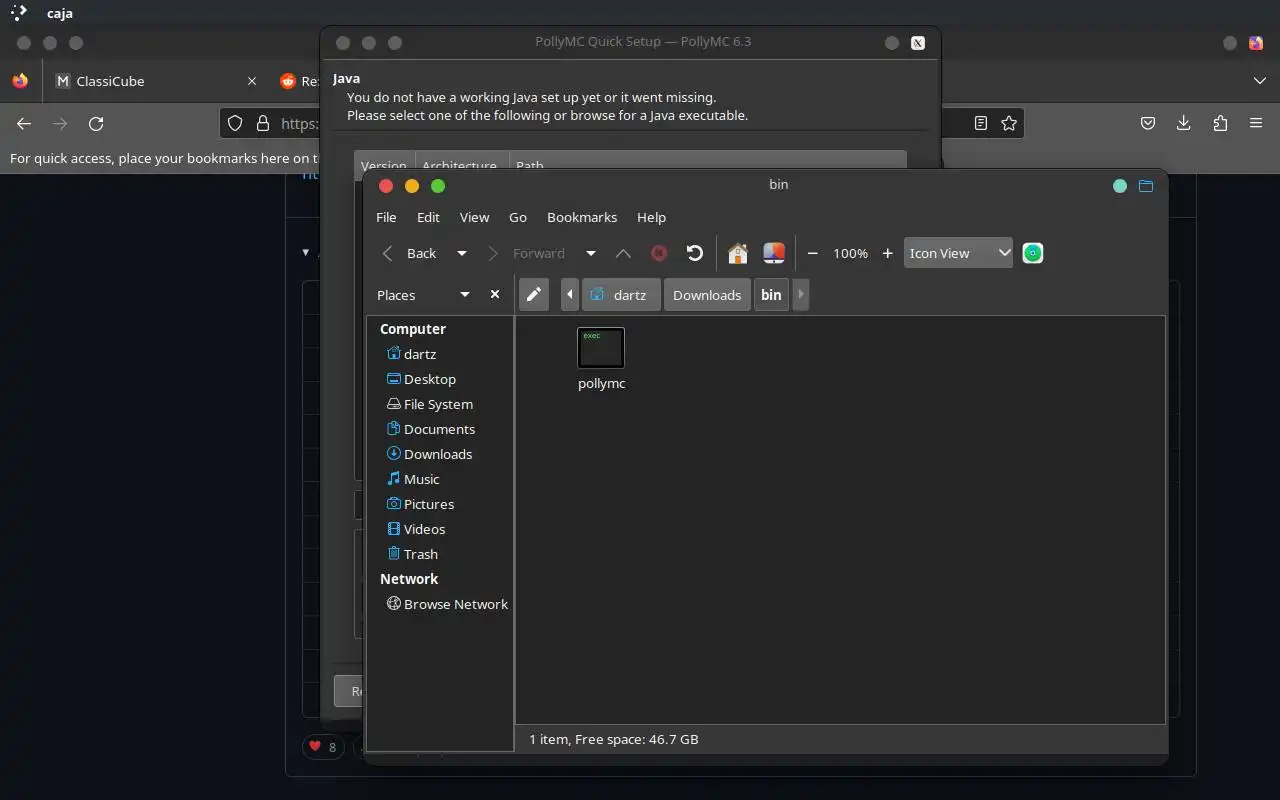Click the blue folder icon in Caja titlebar

click(1146, 186)
